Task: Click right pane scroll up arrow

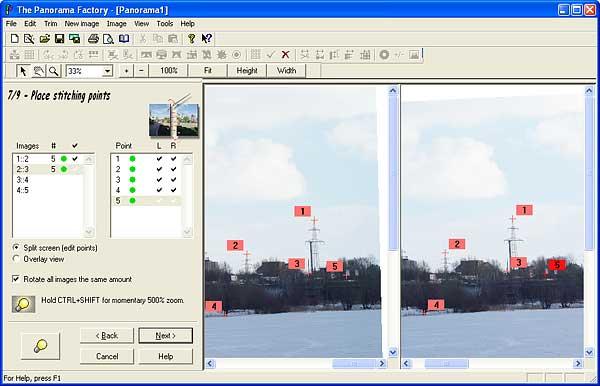Action: pyautogui.click(x=589, y=91)
